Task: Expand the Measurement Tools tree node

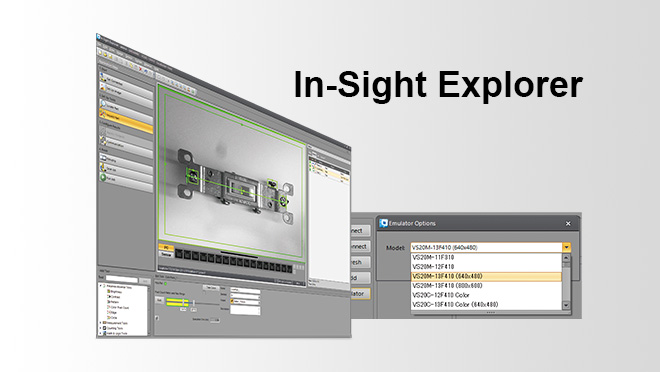Action: point(101,323)
